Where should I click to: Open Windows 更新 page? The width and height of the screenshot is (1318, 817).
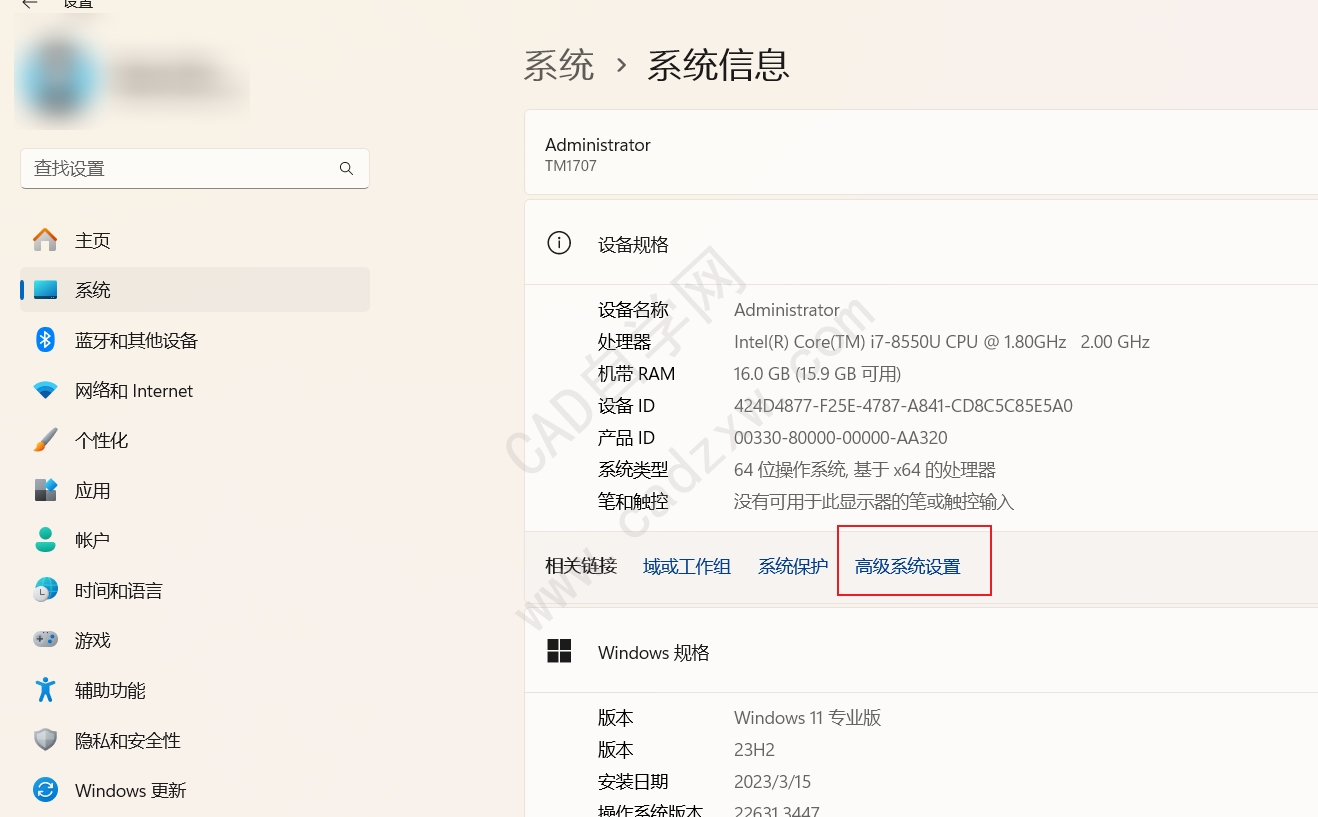(x=195, y=790)
